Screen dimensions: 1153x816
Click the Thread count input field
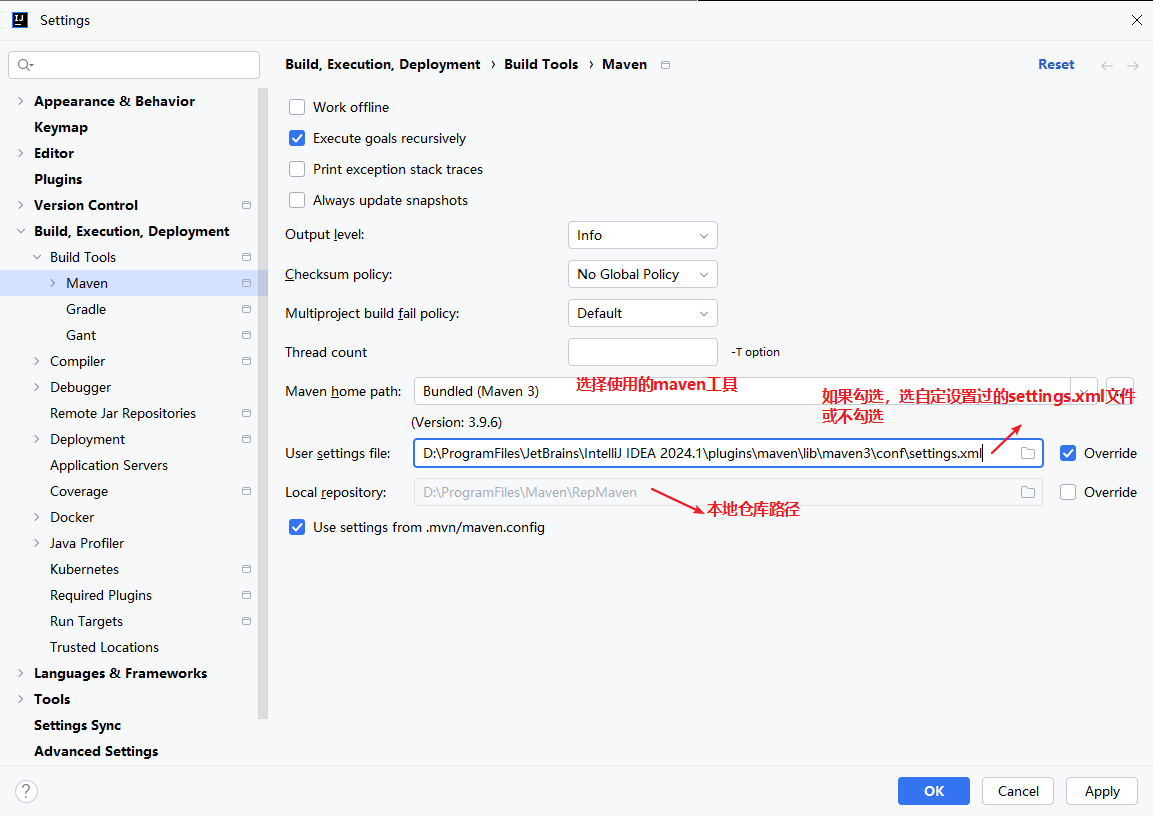643,352
